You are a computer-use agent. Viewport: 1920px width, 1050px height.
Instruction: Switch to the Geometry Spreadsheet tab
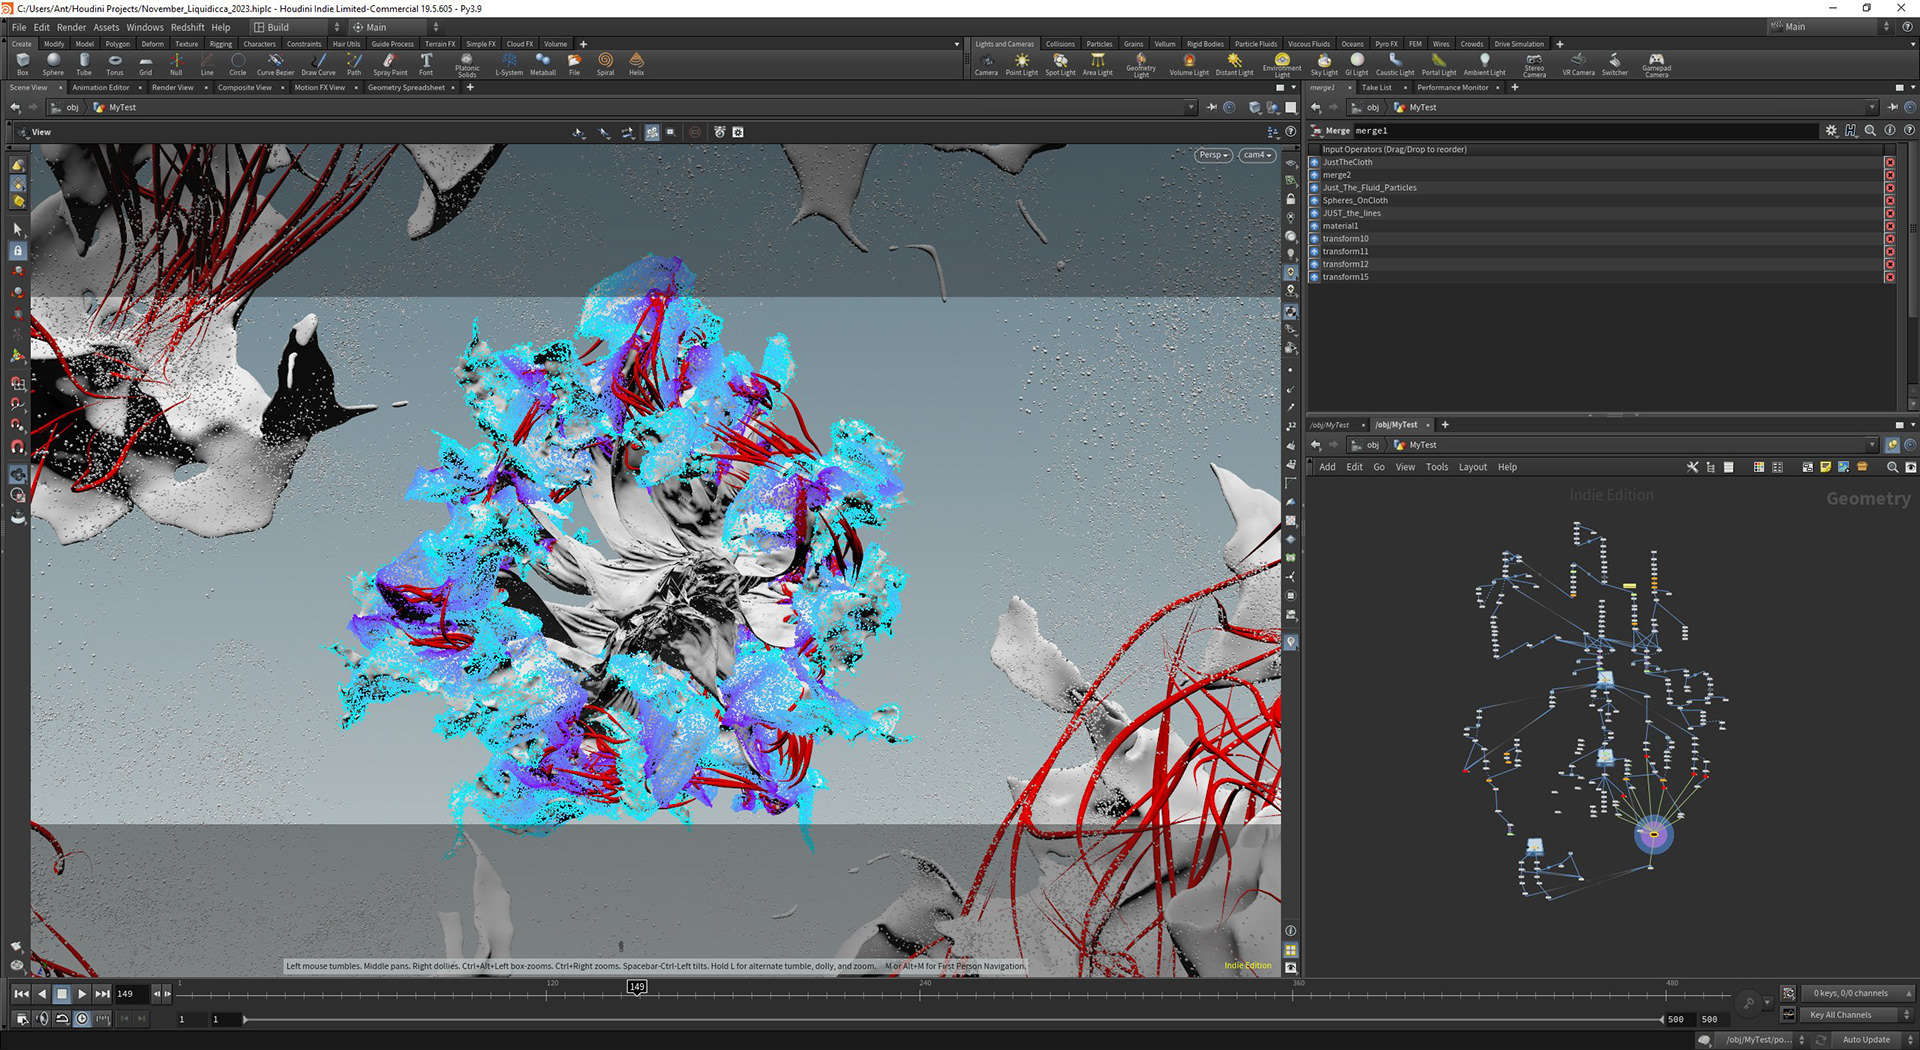[x=406, y=87]
